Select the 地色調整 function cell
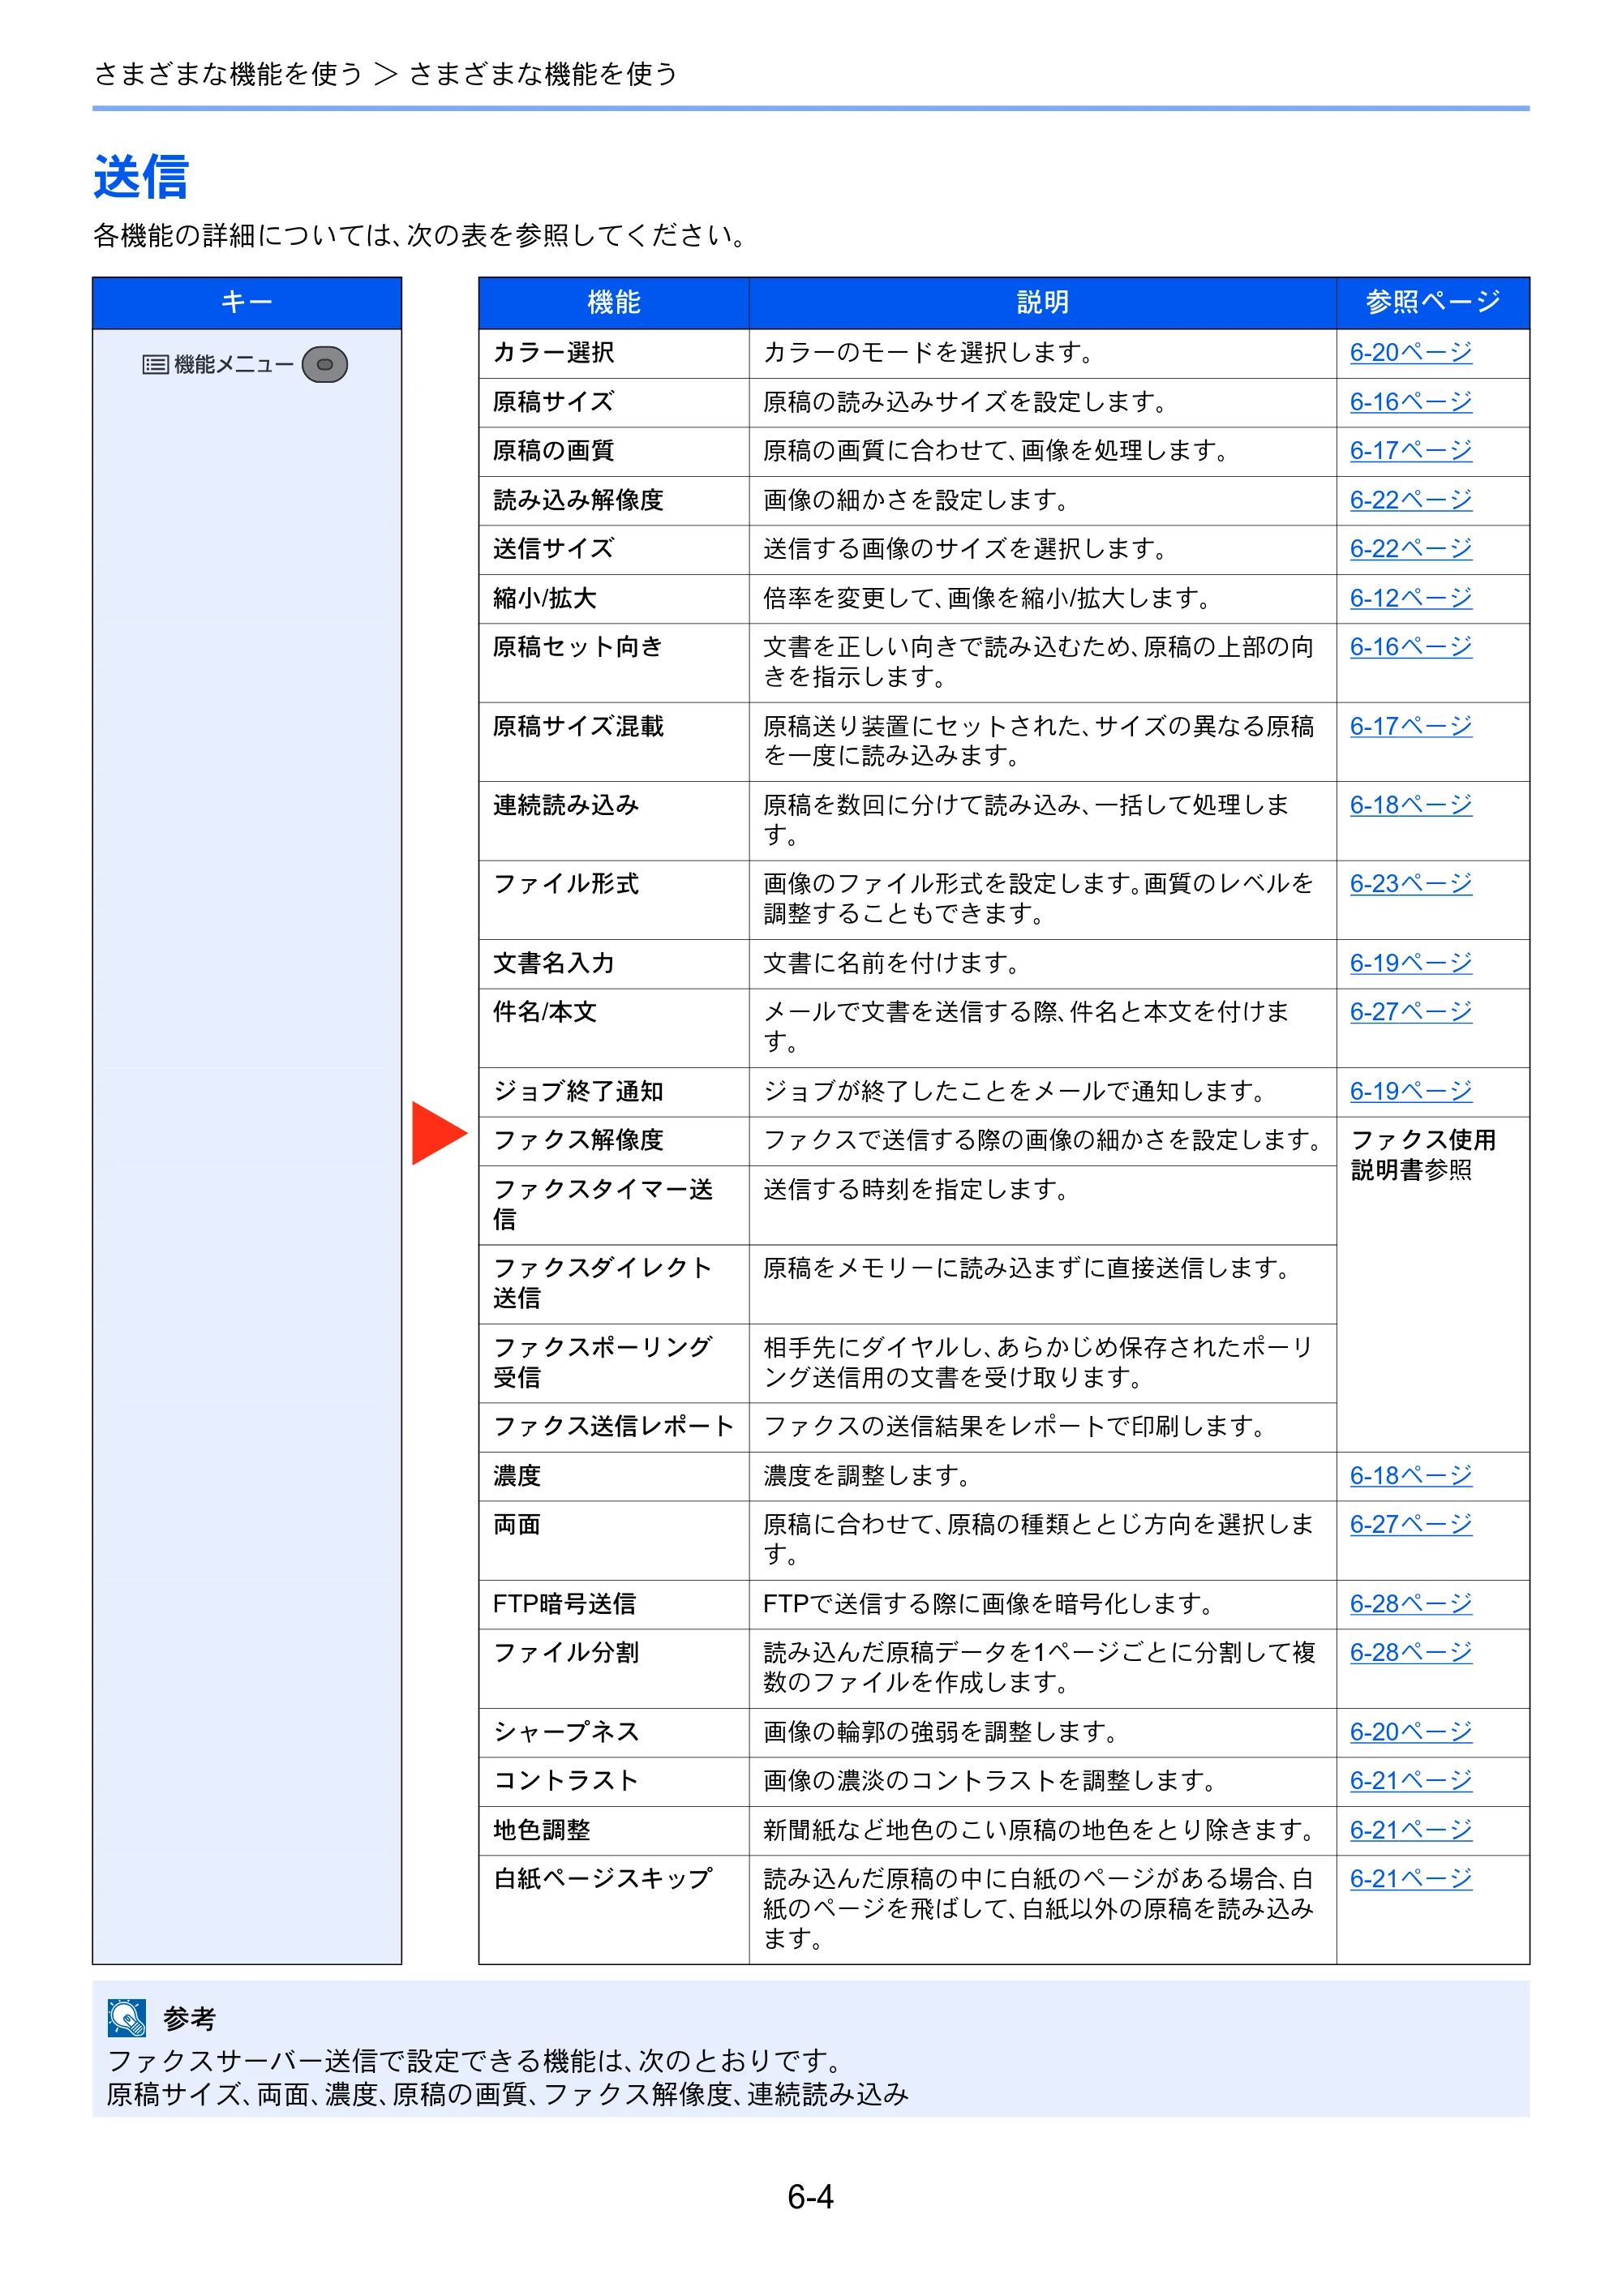1622x2296 pixels. tap(614, 1830)
